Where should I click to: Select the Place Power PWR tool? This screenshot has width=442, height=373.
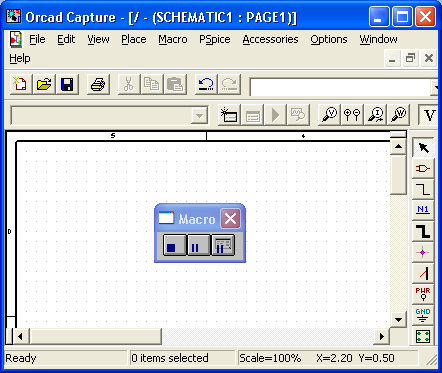pos(423,294)
